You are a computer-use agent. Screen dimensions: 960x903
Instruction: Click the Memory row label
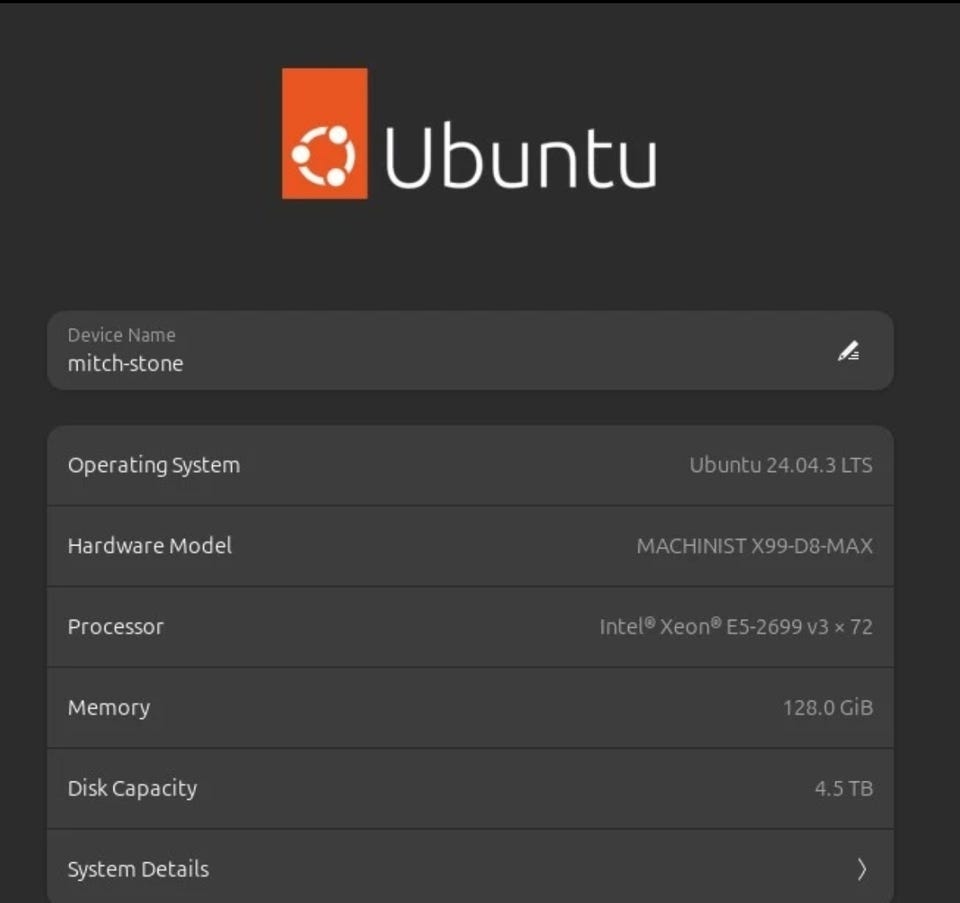pyautogui.click(x=109, y=708)
